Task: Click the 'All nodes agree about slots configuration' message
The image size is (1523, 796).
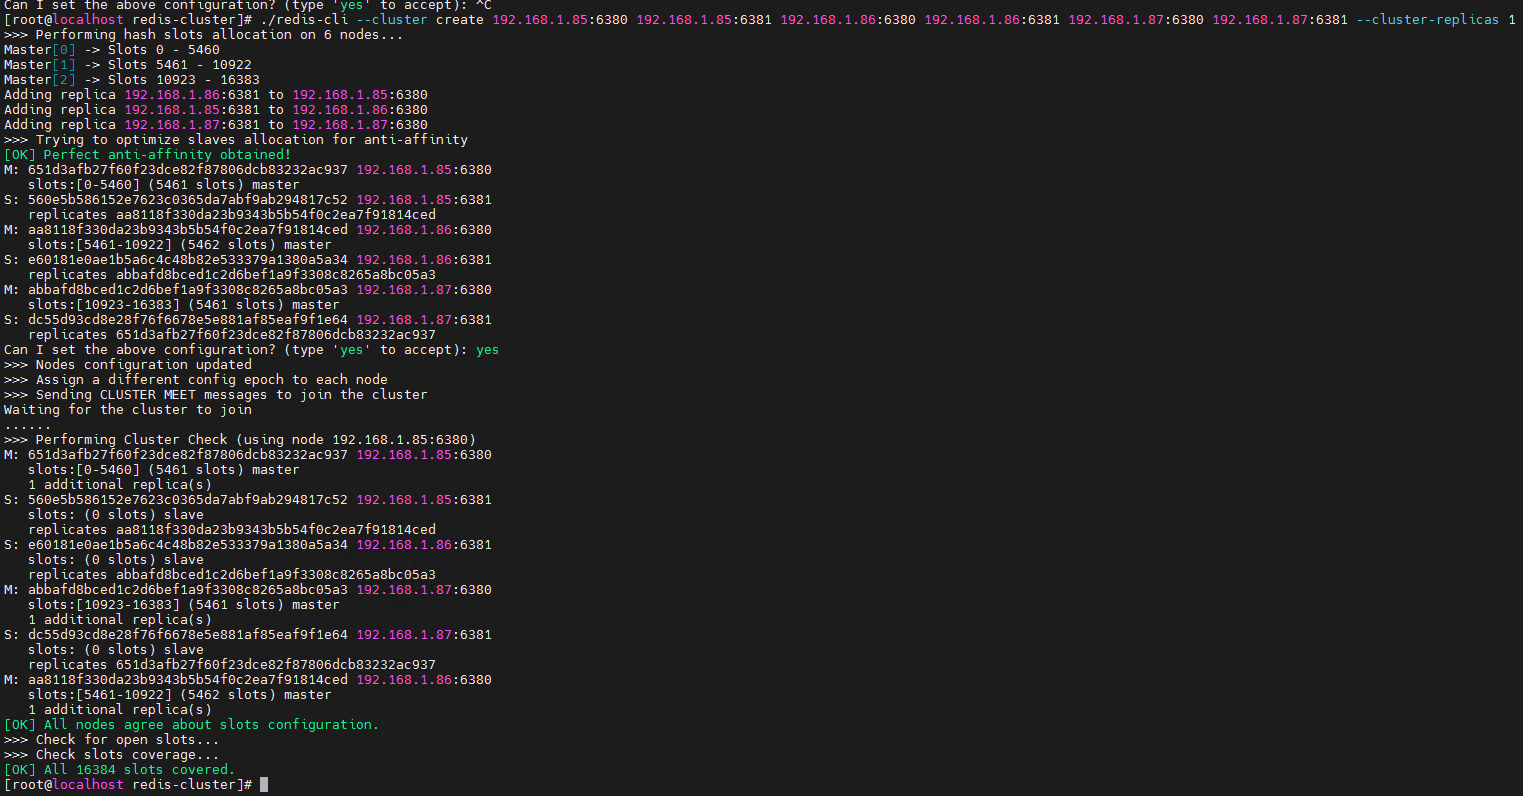Action: pos(192,725)
